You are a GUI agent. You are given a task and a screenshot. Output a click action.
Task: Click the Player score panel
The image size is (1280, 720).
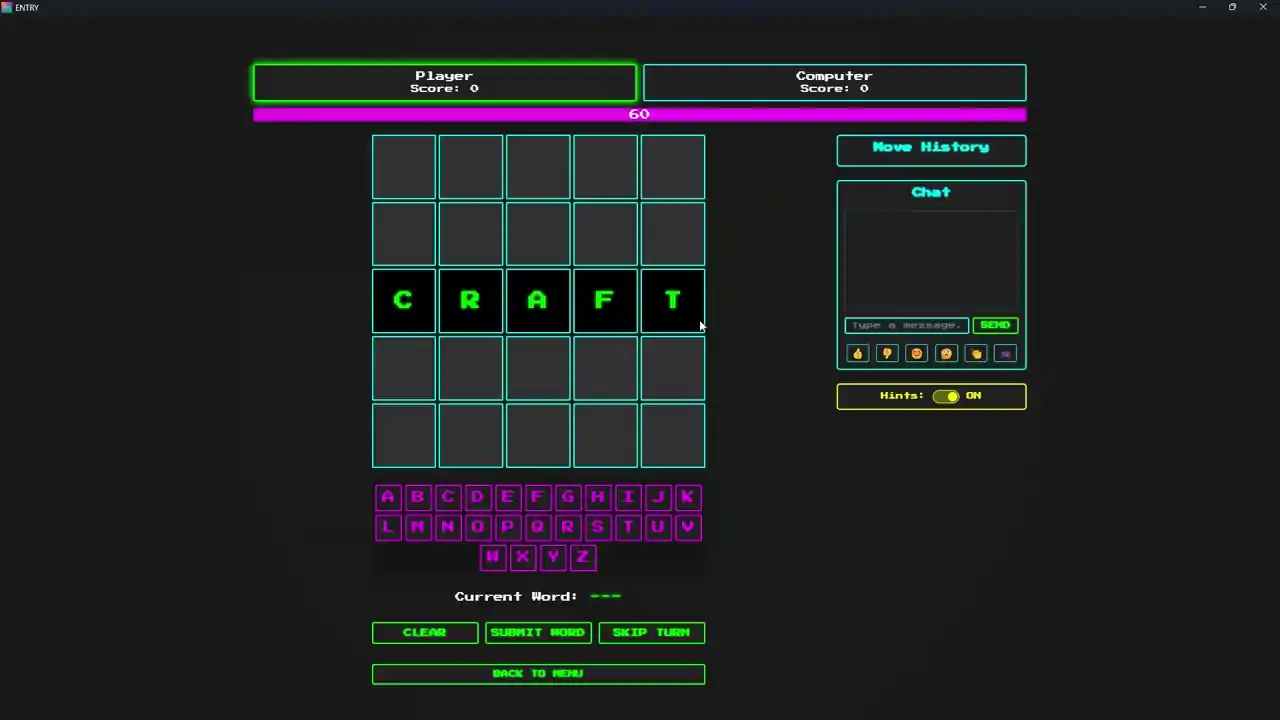445,83
